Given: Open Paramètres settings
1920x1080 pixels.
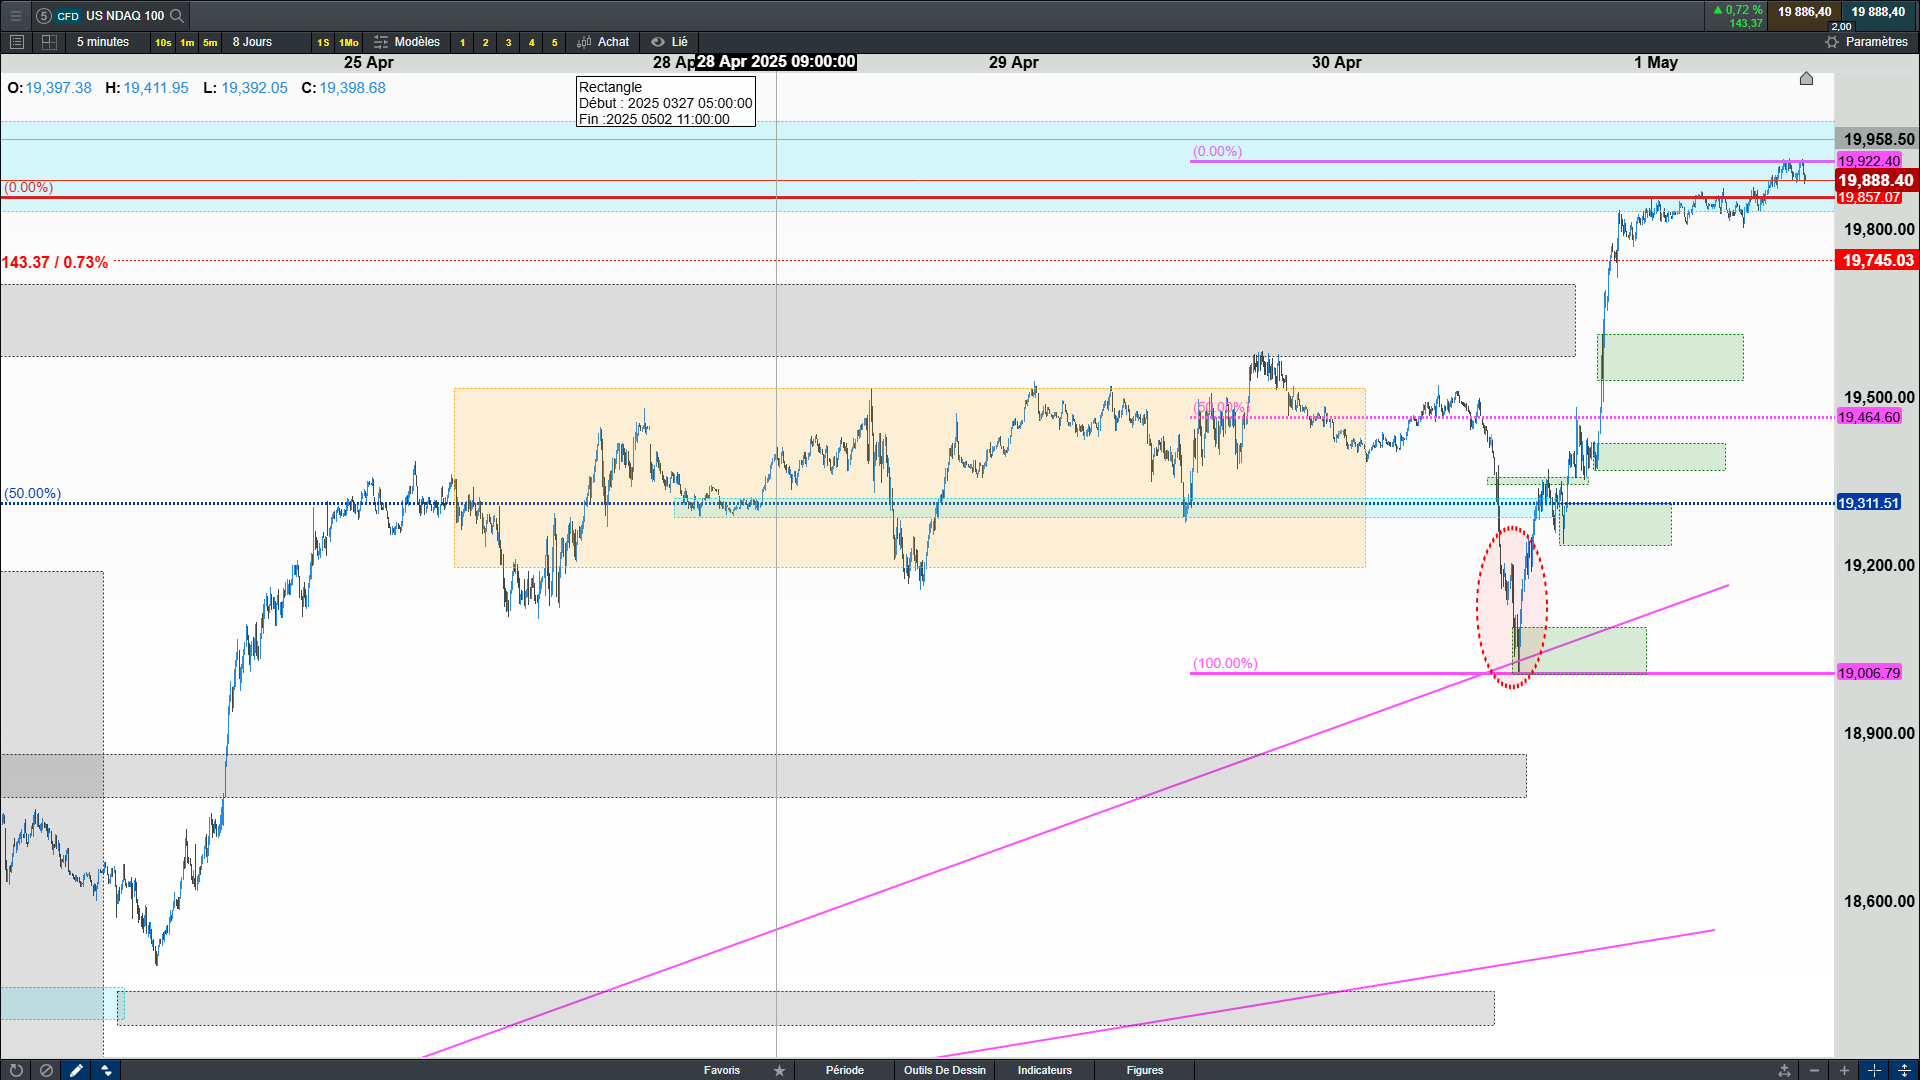Looking at the screenshot, I should 1866,42.
